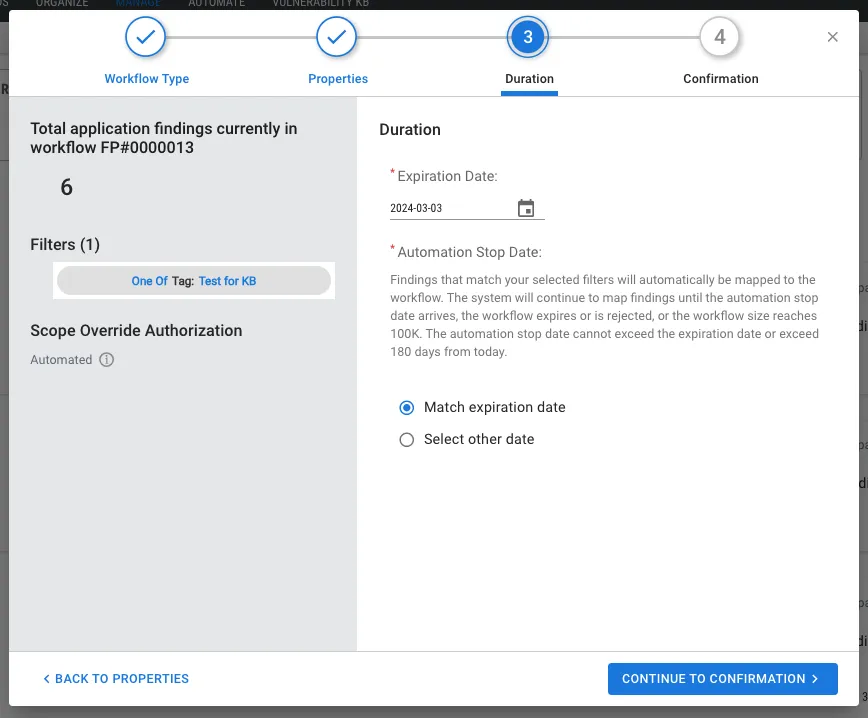
Task: Click the Expiration Date field label
Action: tap(447, 176)
